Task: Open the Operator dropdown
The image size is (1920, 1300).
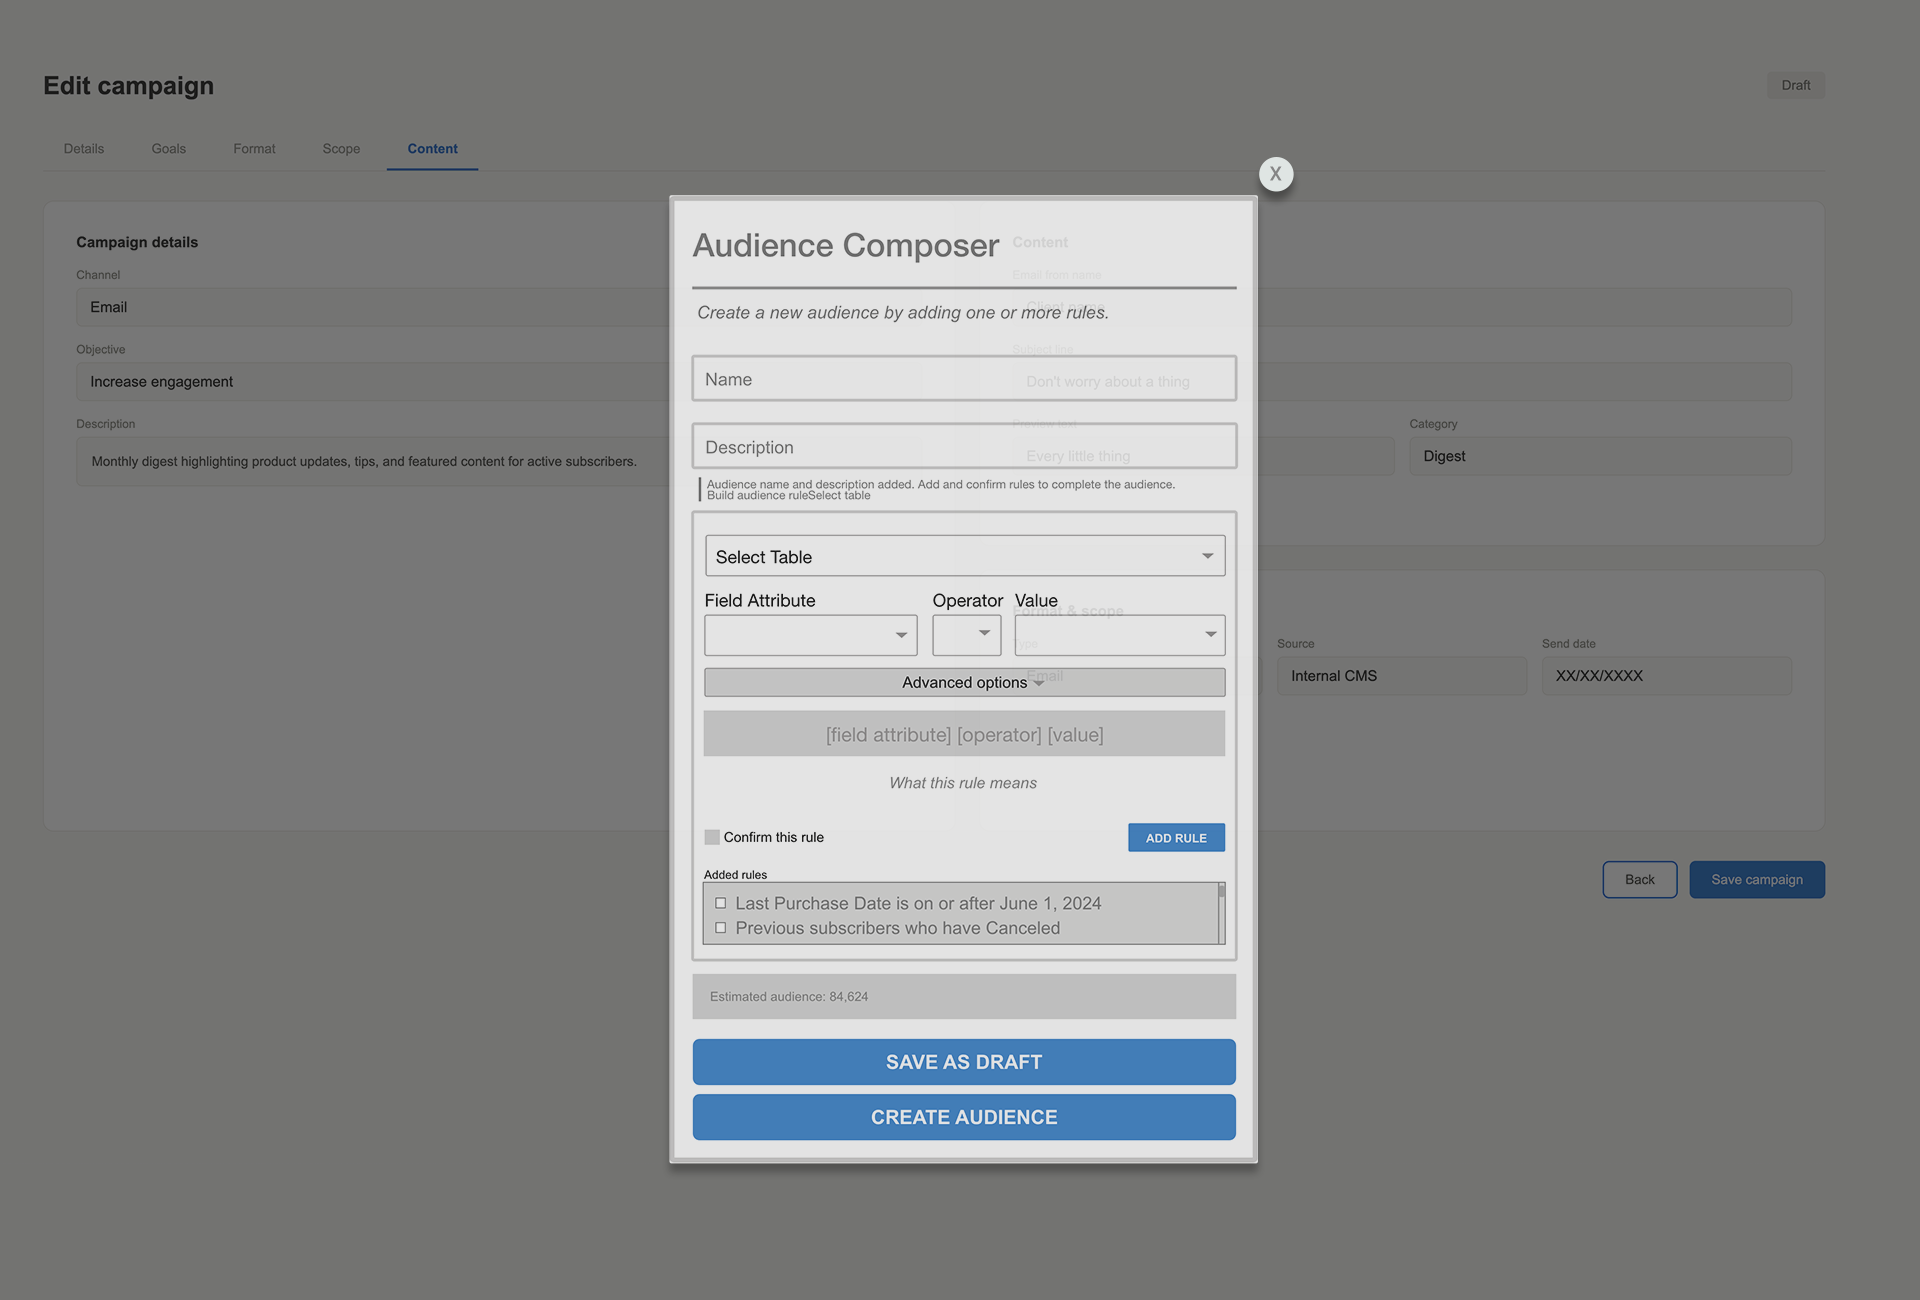Action: pyautogui.click(x=966, y=635)
